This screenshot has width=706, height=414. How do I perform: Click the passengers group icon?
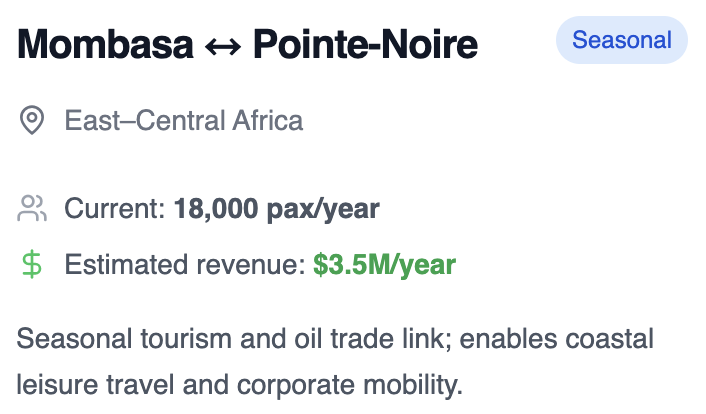32,208
